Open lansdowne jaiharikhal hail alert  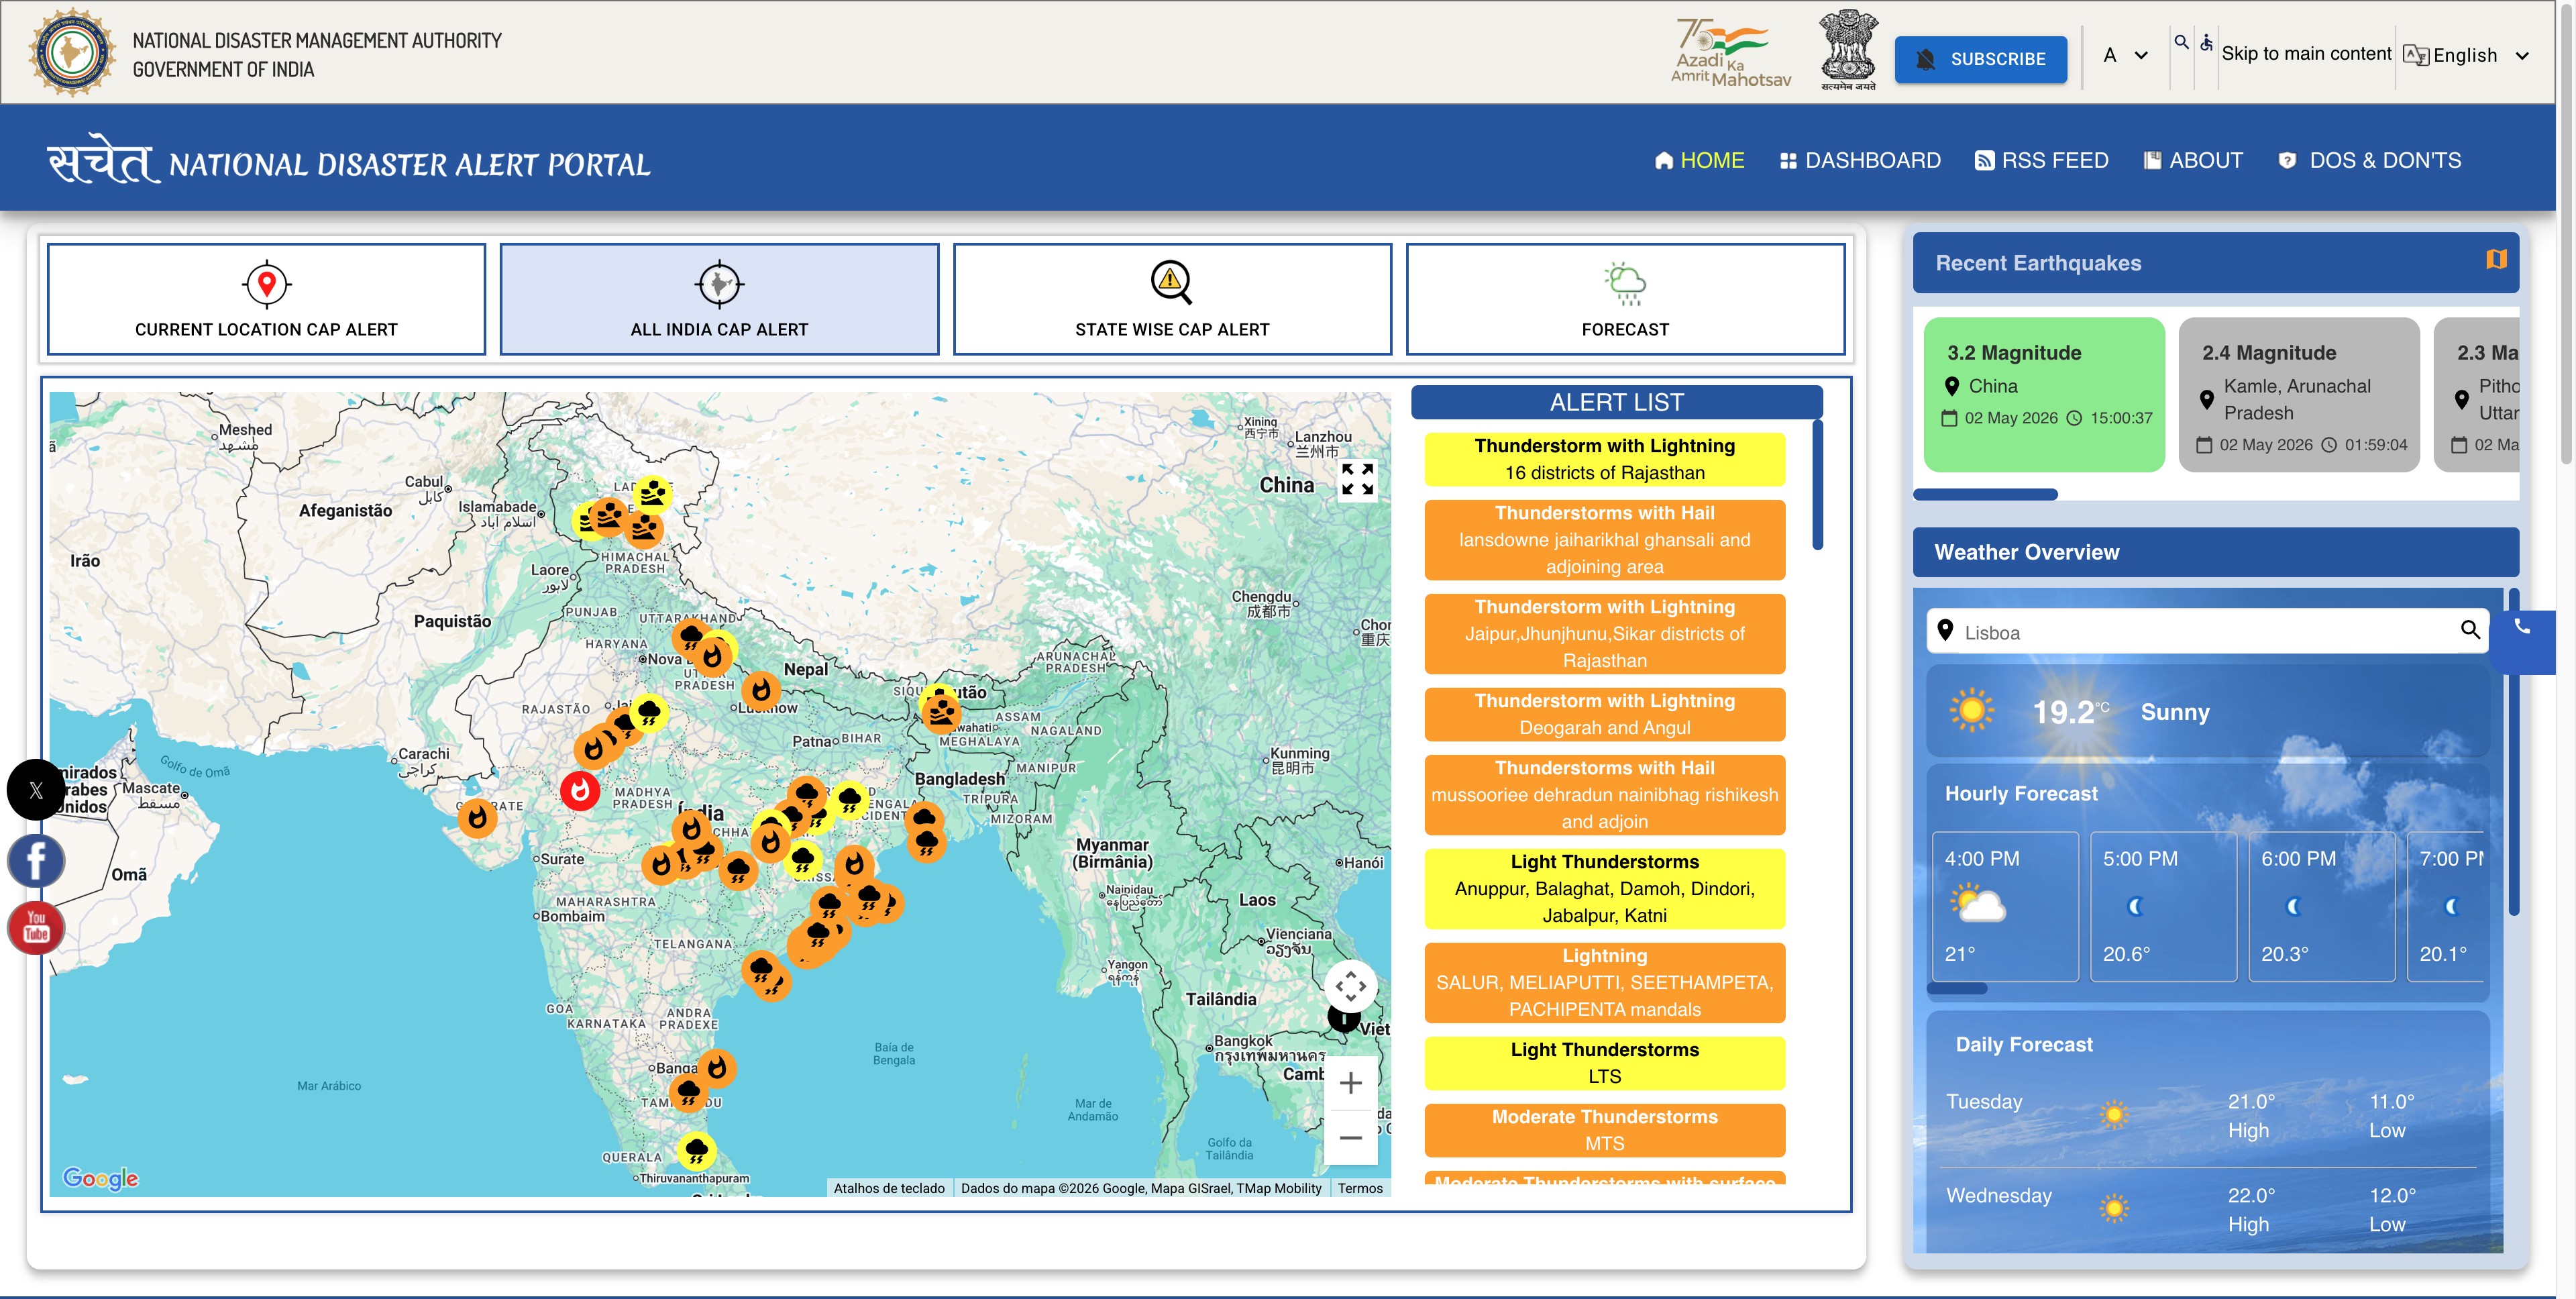point(1604,540)
